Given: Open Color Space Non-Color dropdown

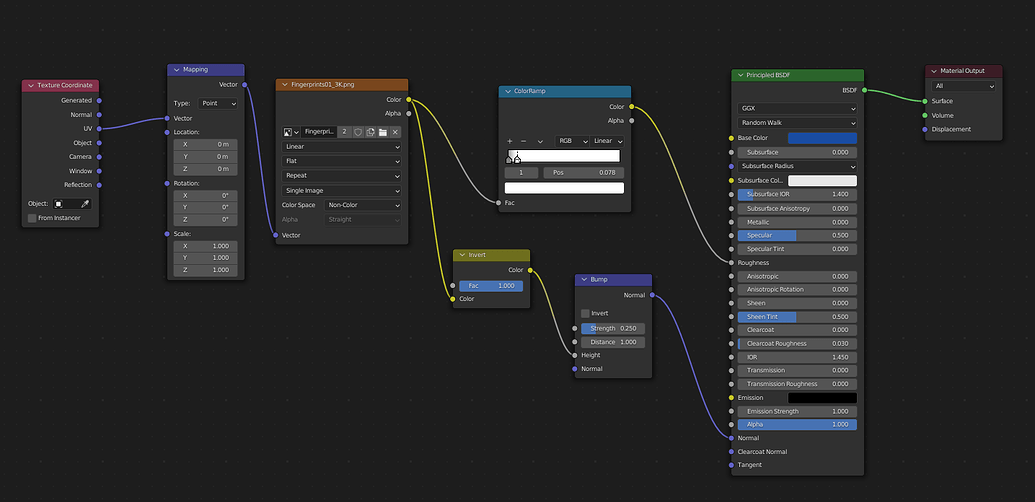Looking at the screenshot, I should (x=363, y=205).
